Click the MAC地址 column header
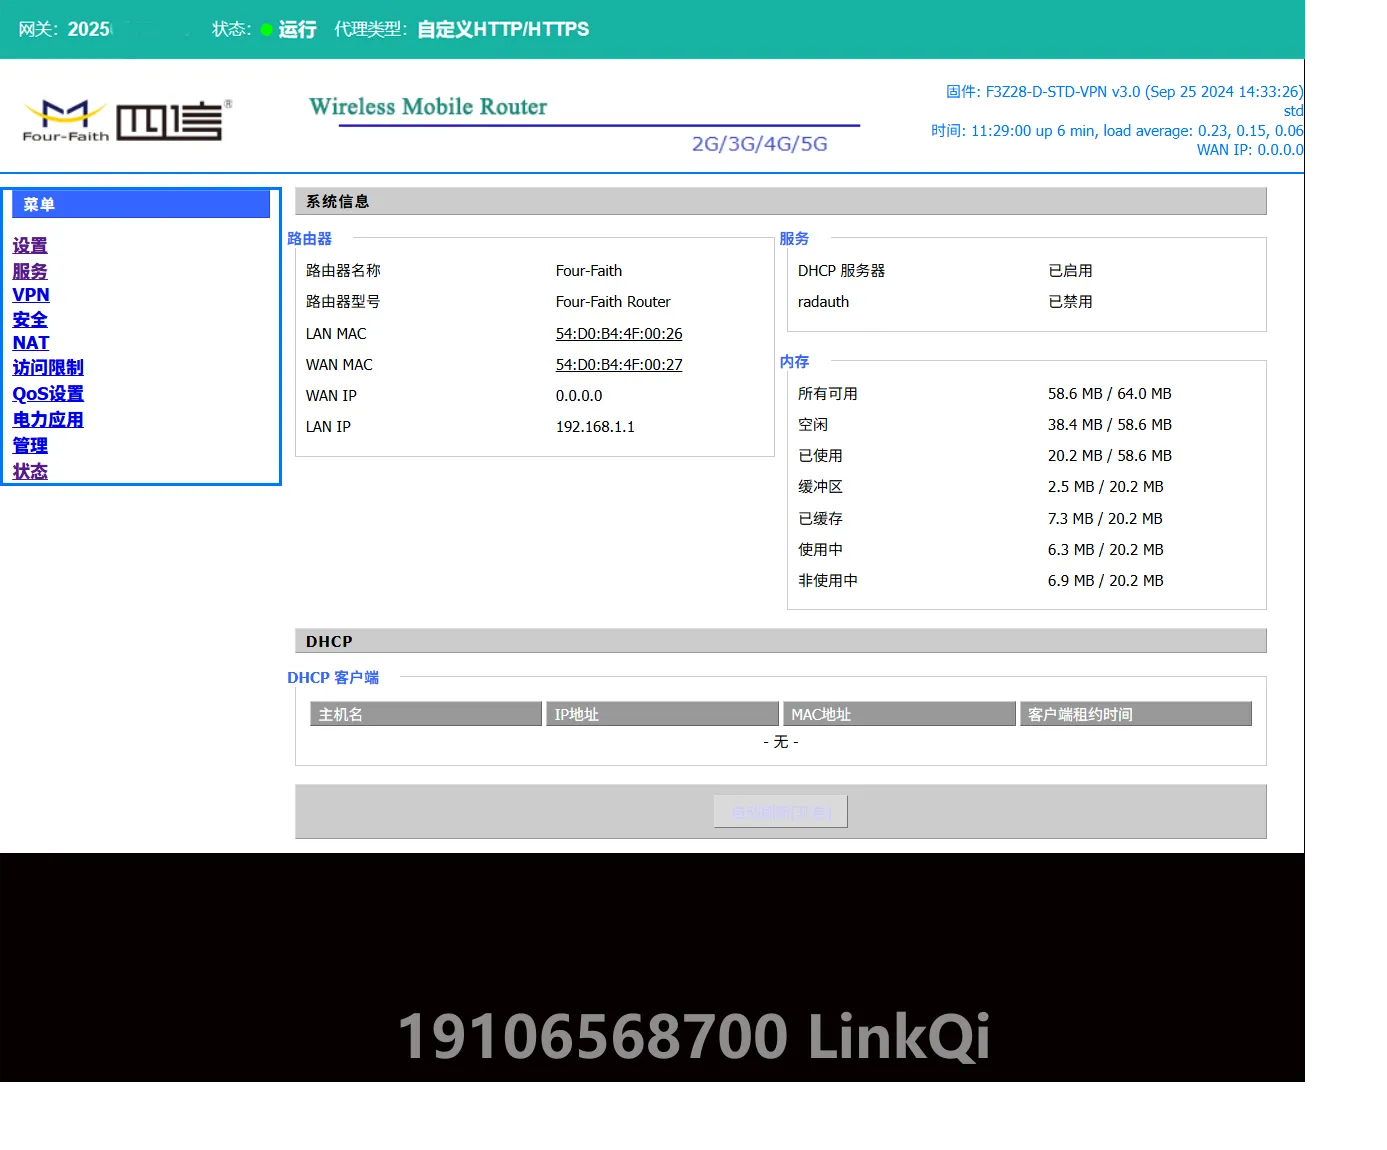 pyautogui.click(x=899, y=714)
